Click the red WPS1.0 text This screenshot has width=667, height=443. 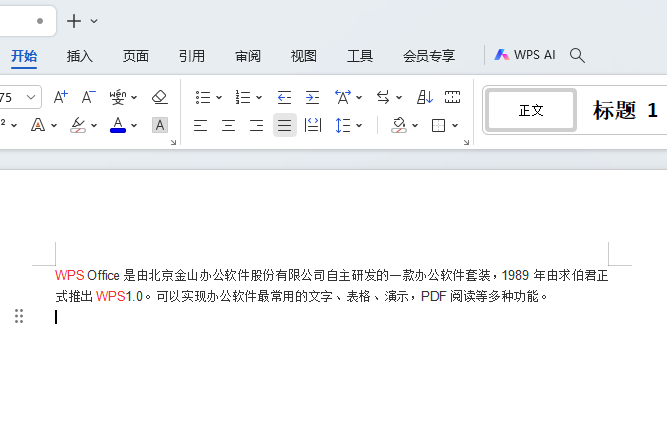tap(120, 296)
